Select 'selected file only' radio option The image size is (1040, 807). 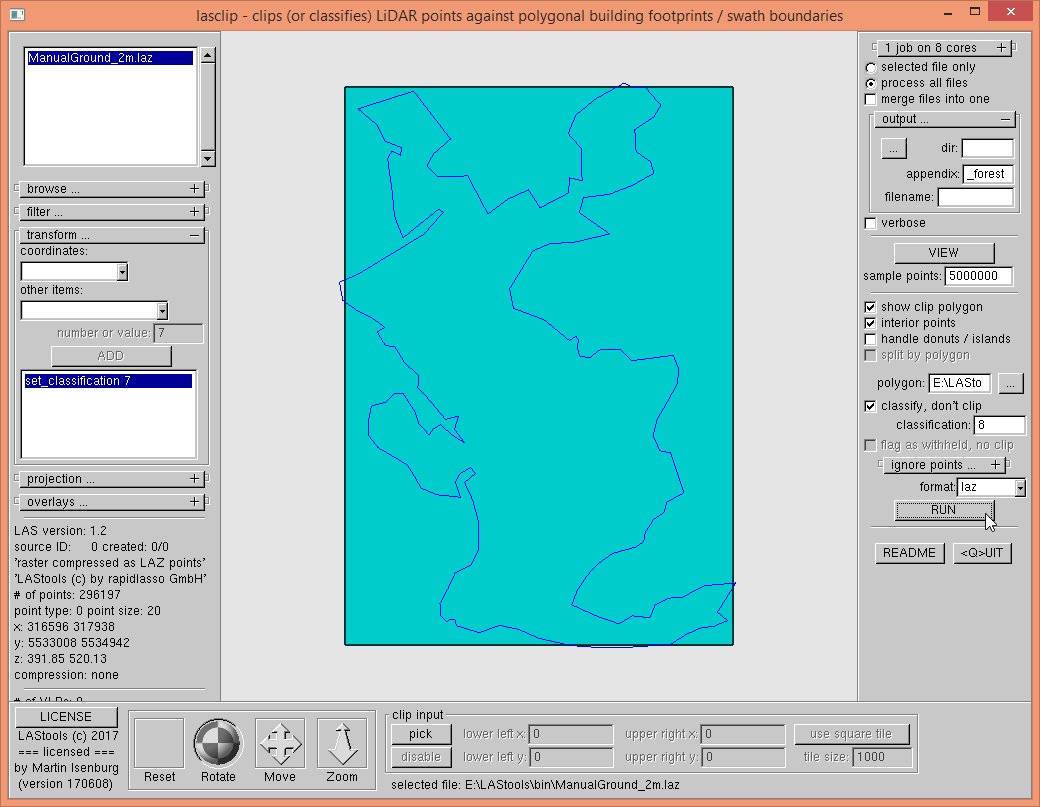point(871,67)
